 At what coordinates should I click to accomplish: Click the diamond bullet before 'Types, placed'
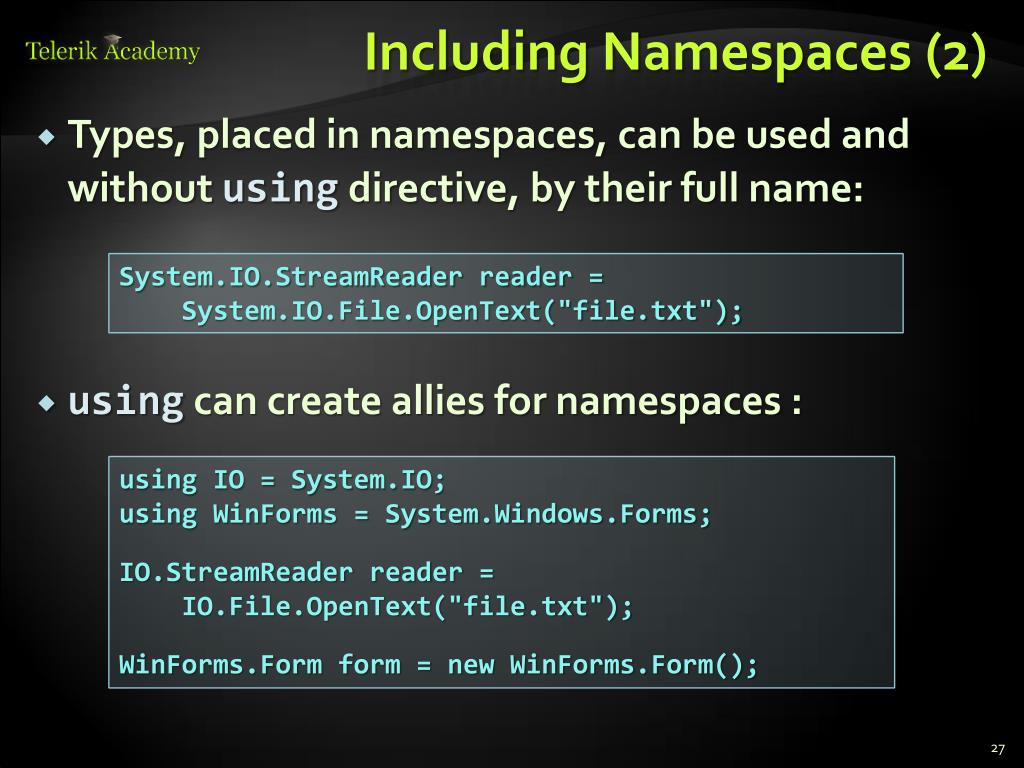(47, 137)
